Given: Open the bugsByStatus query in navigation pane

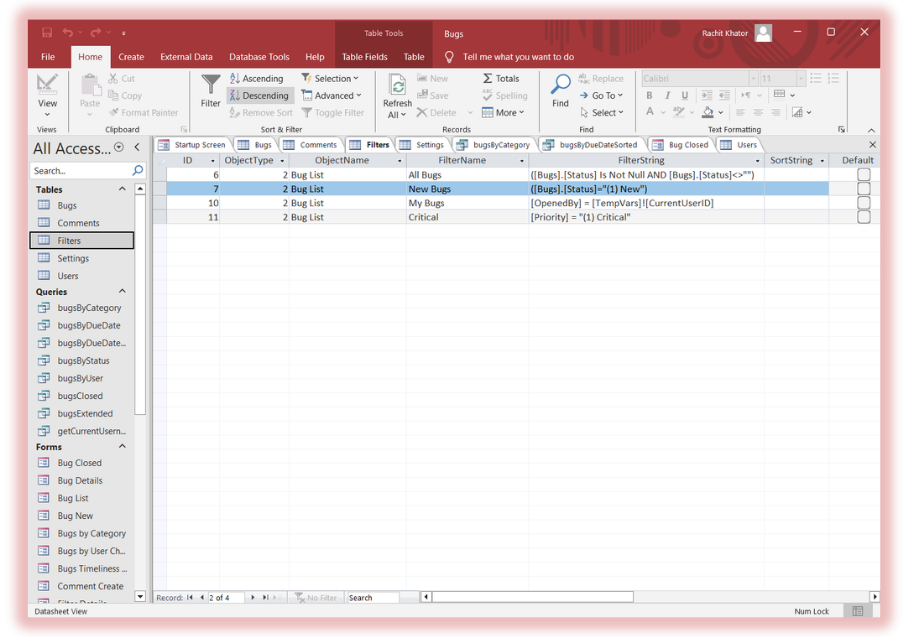Looking at the screenshot, I should (84, 361).
